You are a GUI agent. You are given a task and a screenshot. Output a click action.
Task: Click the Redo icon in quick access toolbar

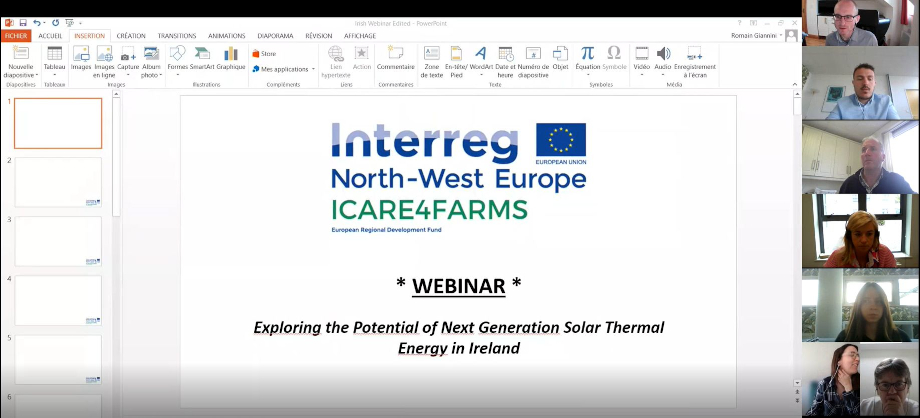(56, 23)
